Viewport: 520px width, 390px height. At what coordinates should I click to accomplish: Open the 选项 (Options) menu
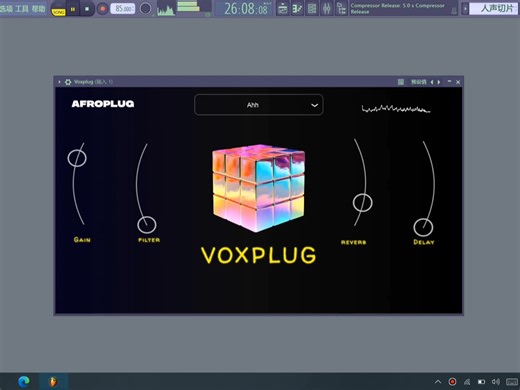click(x=6, y=8)
